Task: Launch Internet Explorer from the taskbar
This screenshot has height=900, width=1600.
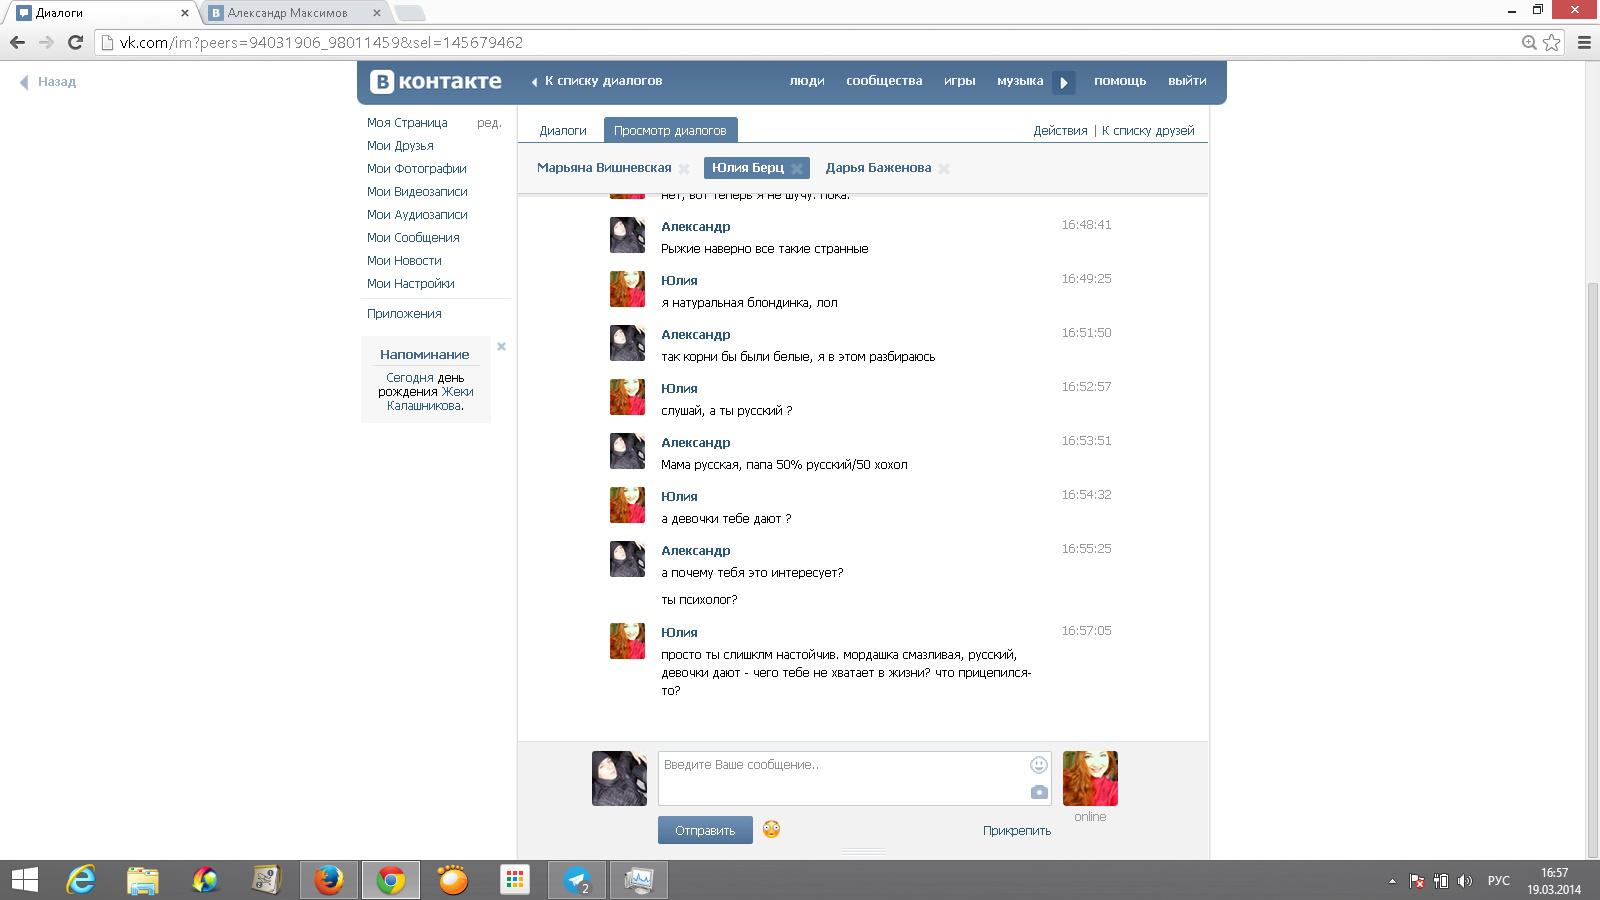Action: [81, 880]
